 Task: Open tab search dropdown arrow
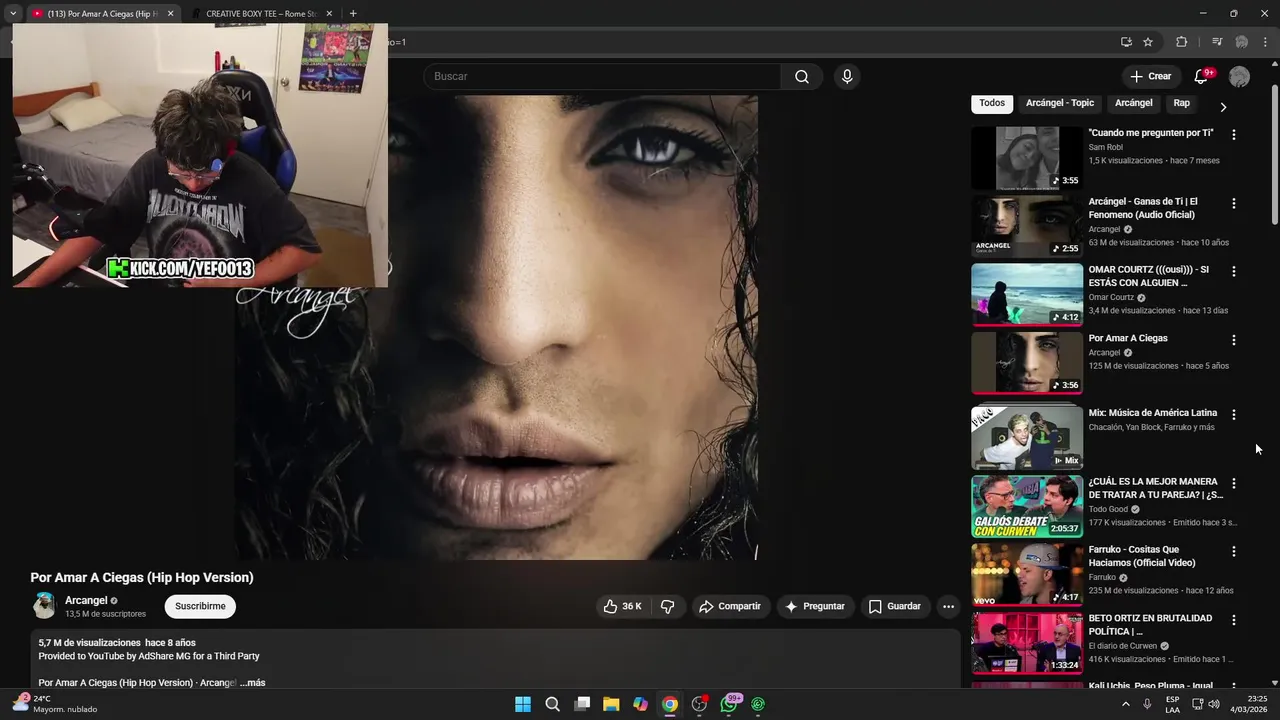(13, 14)
